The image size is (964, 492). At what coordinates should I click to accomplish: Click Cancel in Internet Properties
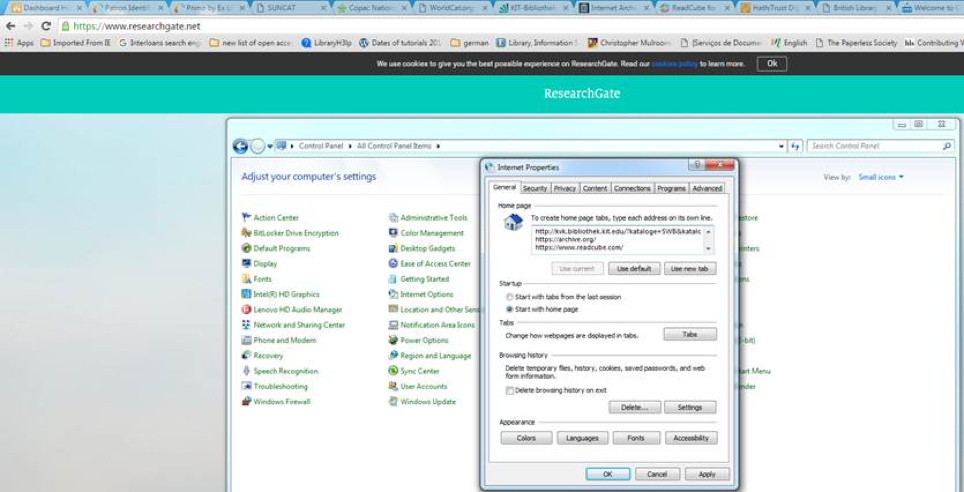(x=657, y=474)
